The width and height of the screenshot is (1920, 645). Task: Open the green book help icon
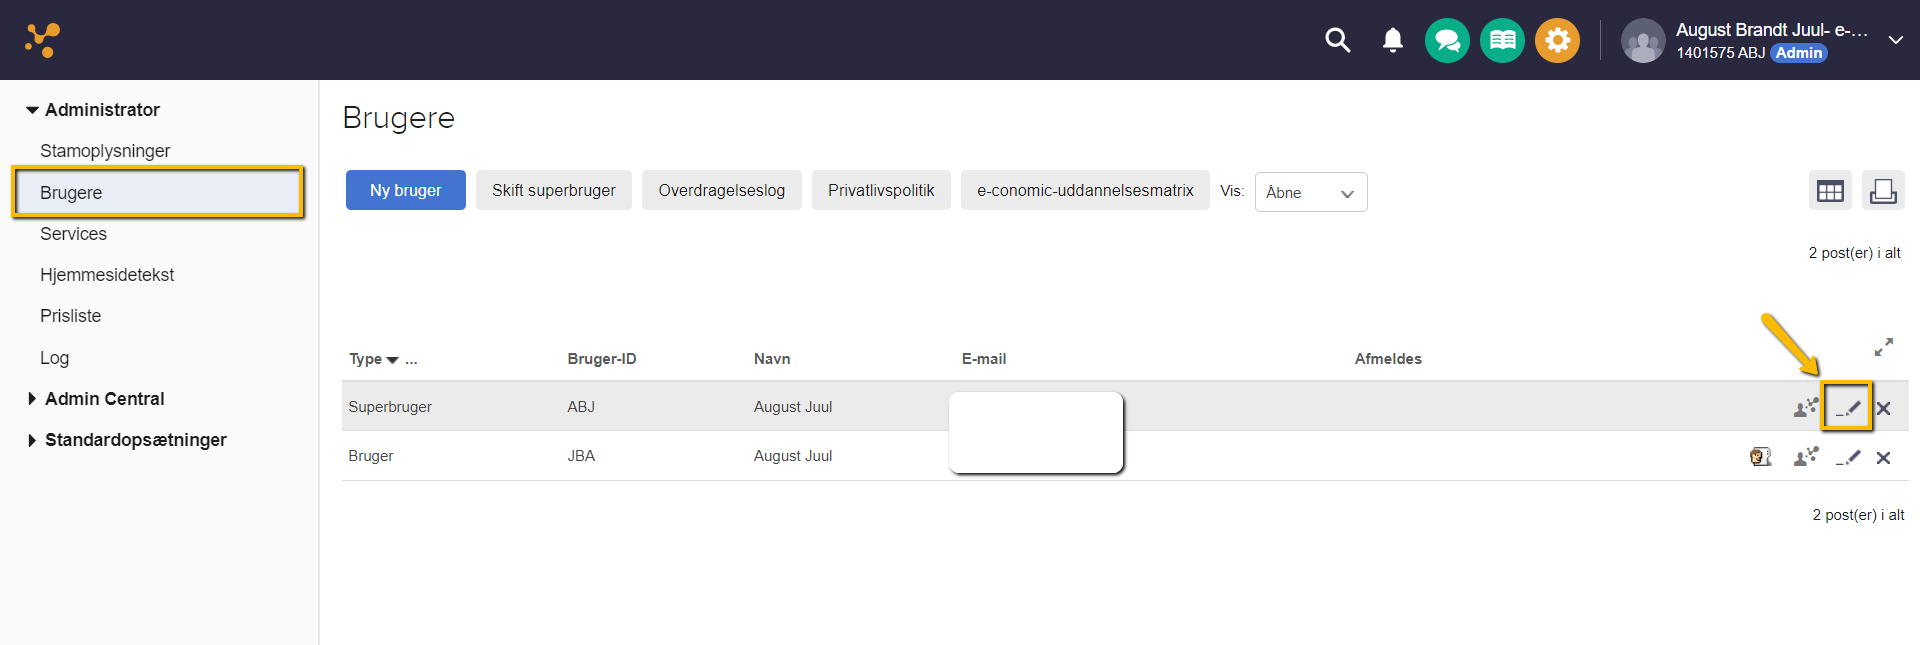click(x=1502, y=41)
